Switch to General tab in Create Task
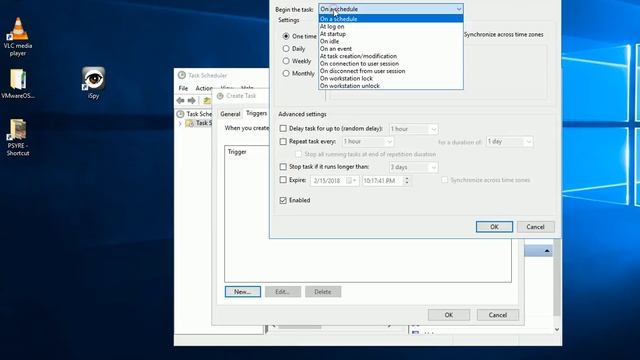 (230, 114)
